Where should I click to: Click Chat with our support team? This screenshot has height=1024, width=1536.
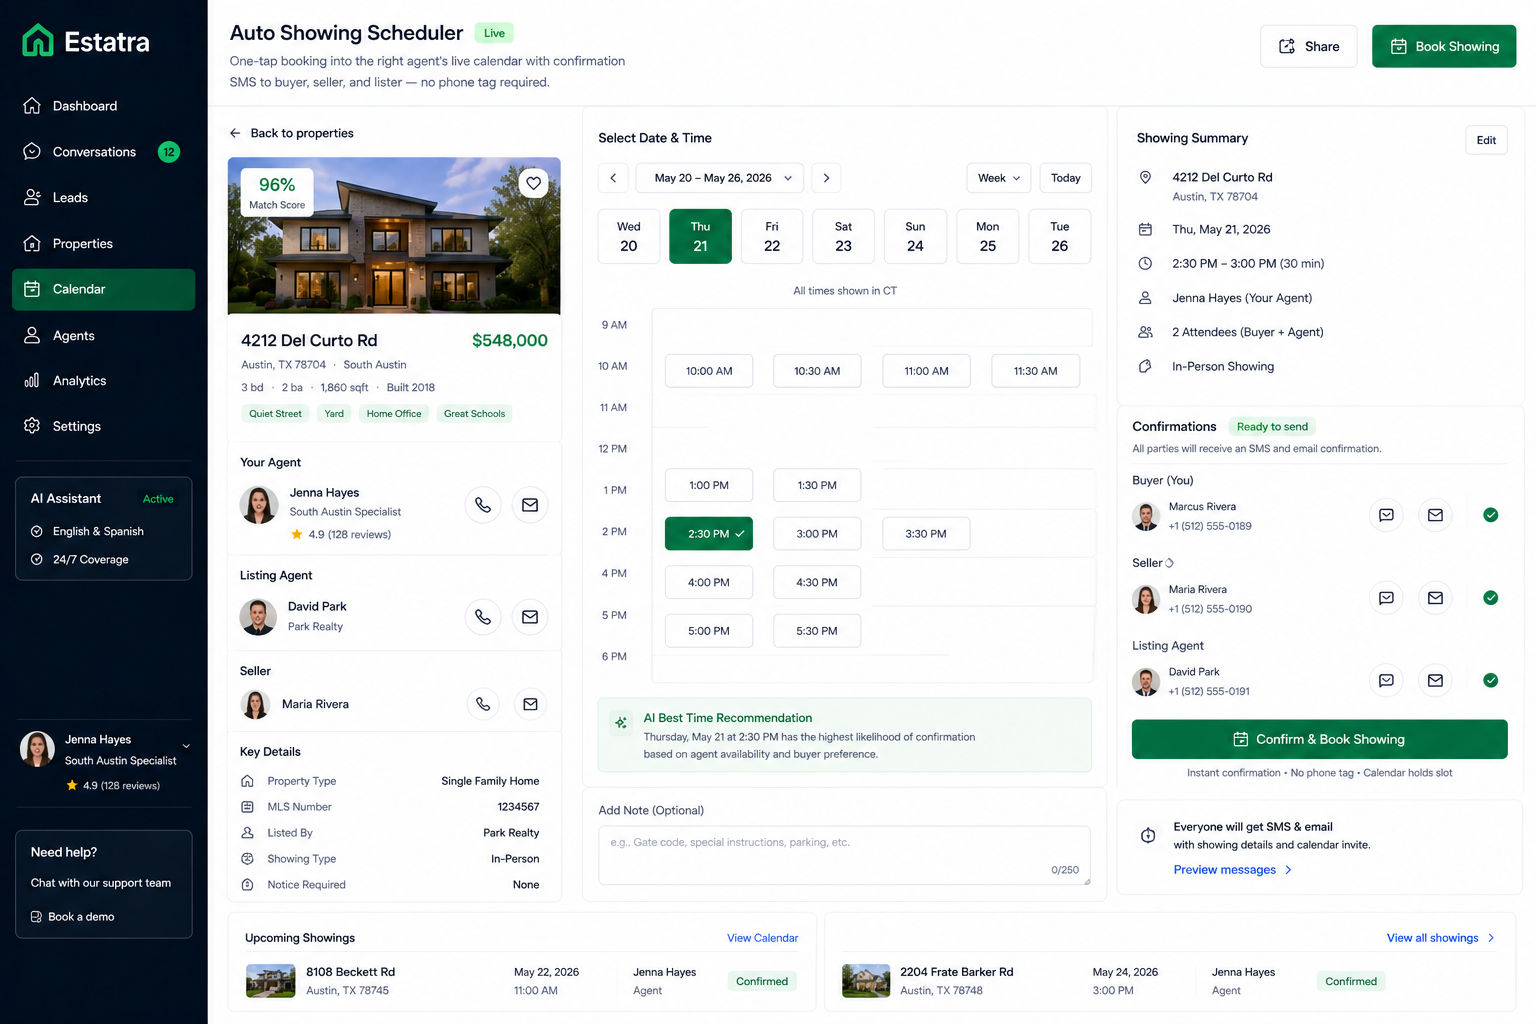[101, 883]
